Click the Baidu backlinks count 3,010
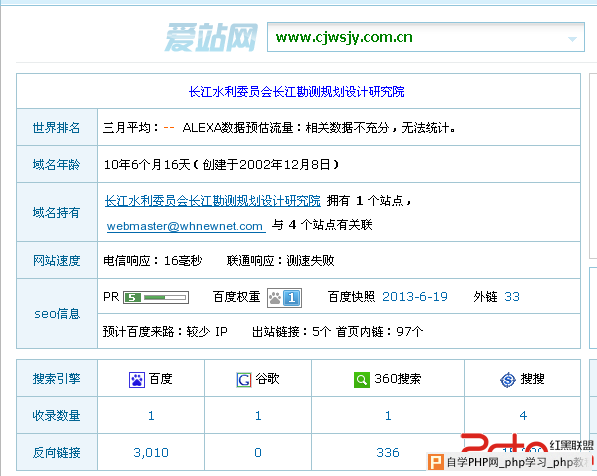 [151, 453]
